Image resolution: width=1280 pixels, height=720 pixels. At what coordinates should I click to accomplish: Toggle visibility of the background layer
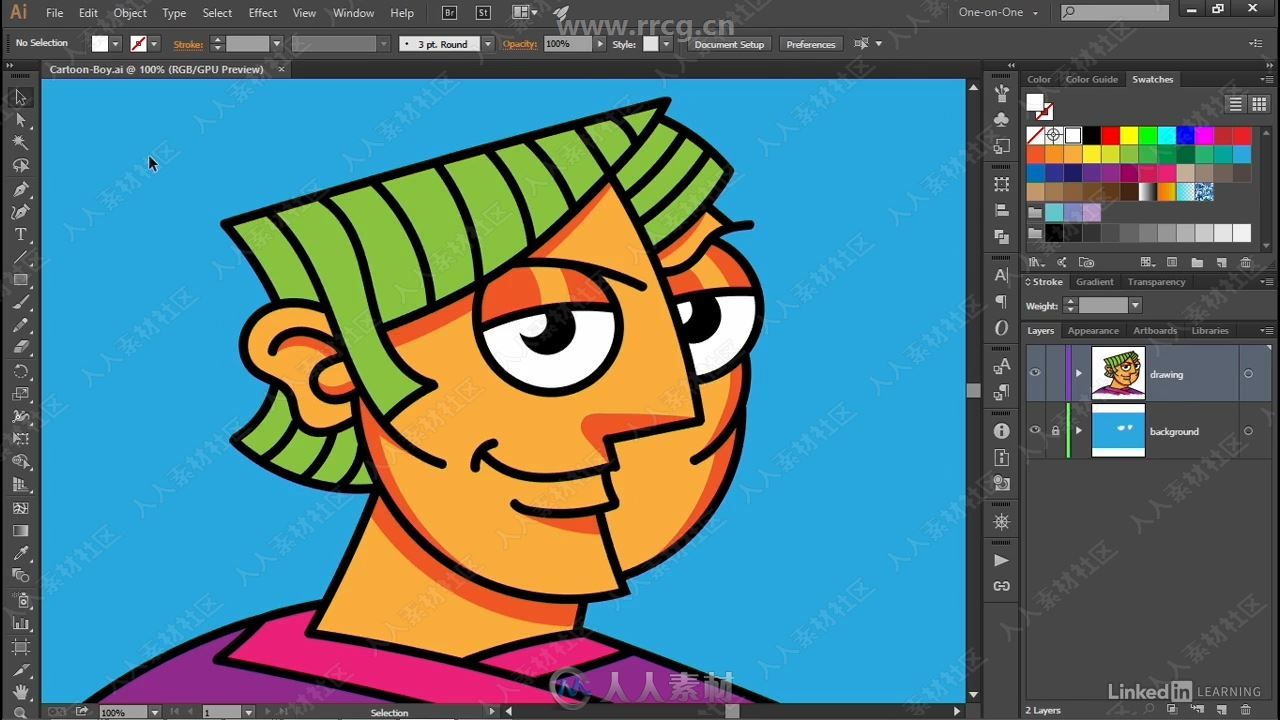(1035, 431)
